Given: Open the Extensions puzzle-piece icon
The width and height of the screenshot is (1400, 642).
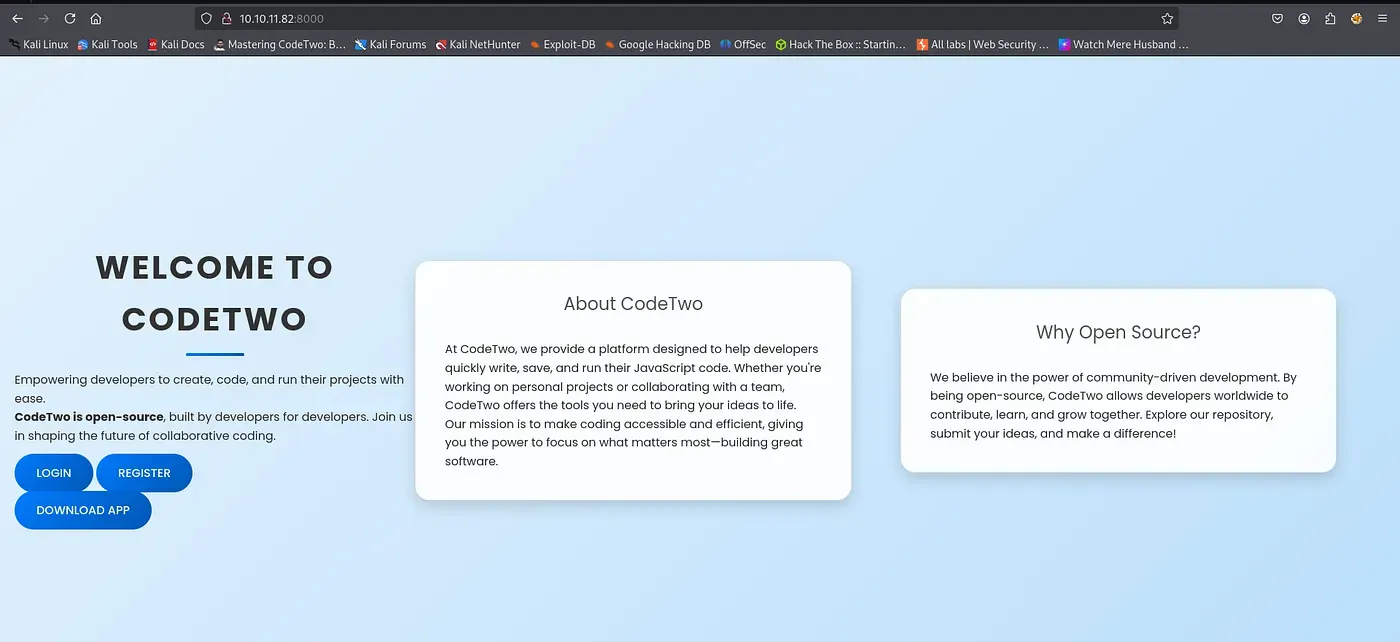Looking at the screenshot, I should [x=1330, y=18].
